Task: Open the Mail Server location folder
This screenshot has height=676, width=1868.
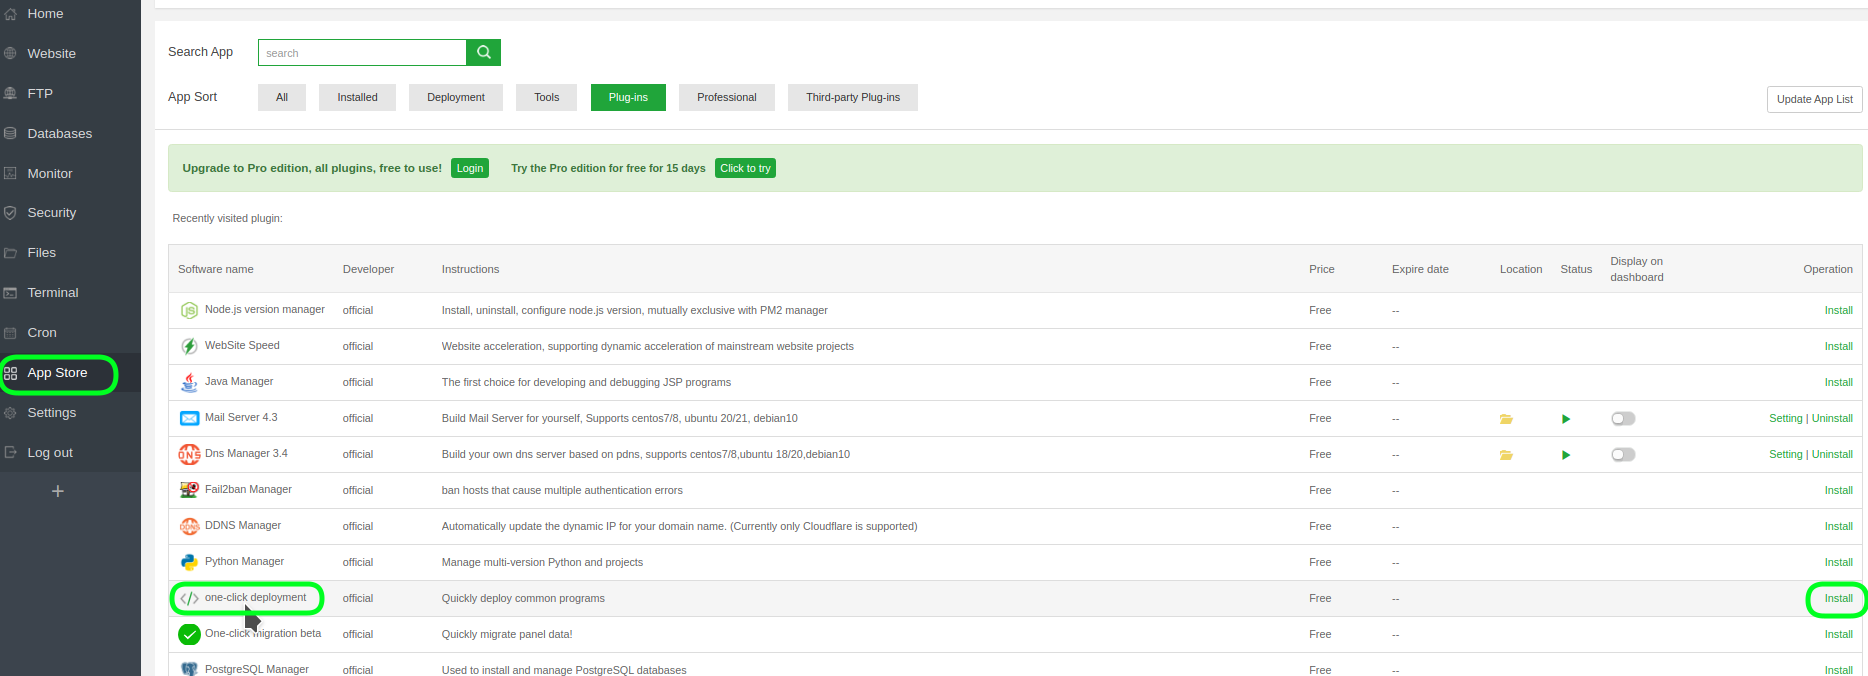Action: point(1506,419)
